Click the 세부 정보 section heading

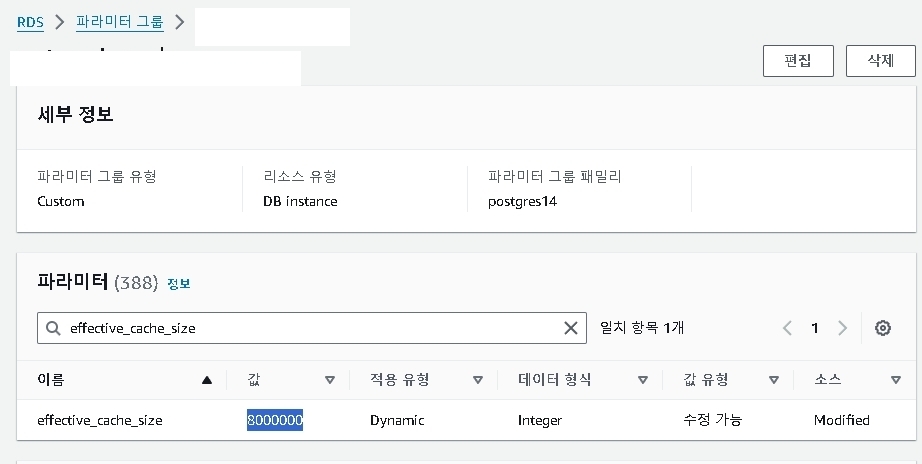(x=75, y=114)
